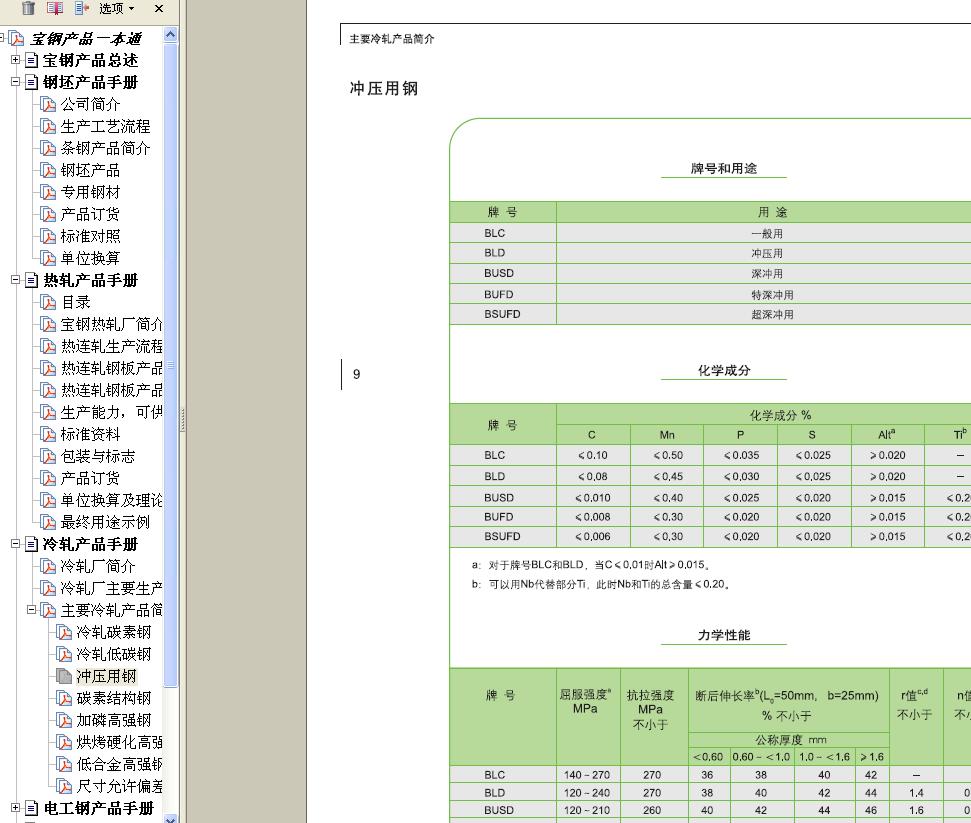Click the PDF icon beside 碳素结构钢
This screenshot has width=971, height=823.
(64, 698)
